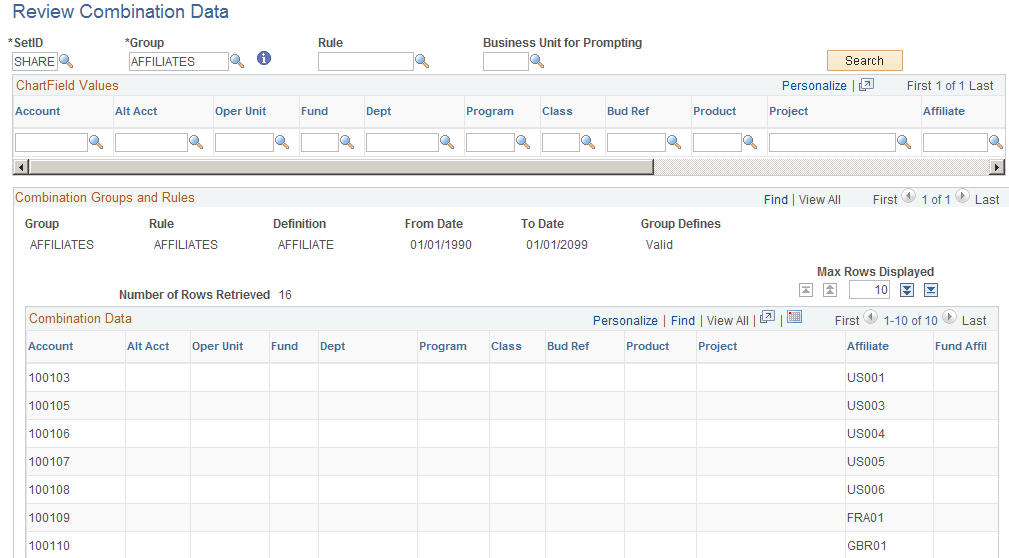1009x558 pixels.
Task: Click the Max Rows Displayed field
Action: pos(869,290)
